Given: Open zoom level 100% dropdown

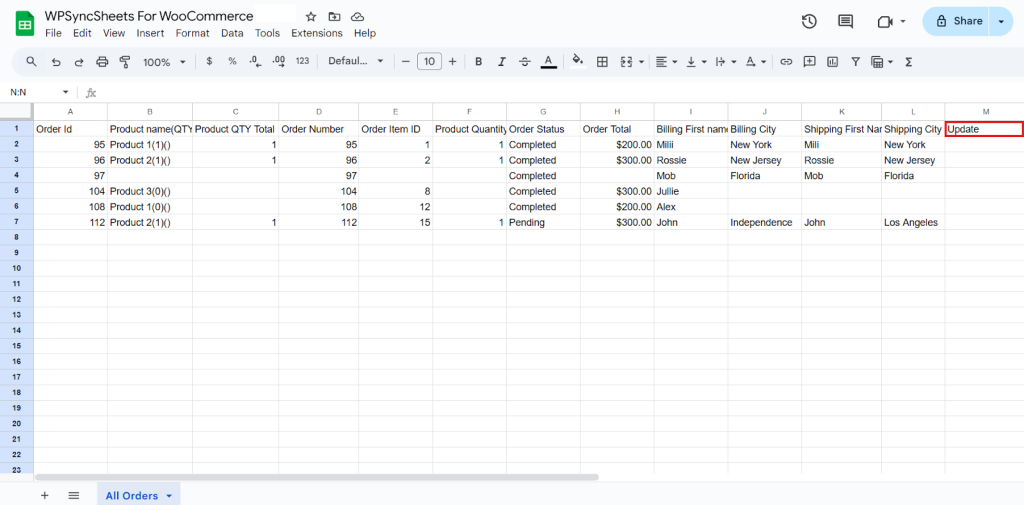Looking at the screenshot, I should point(164,62).
